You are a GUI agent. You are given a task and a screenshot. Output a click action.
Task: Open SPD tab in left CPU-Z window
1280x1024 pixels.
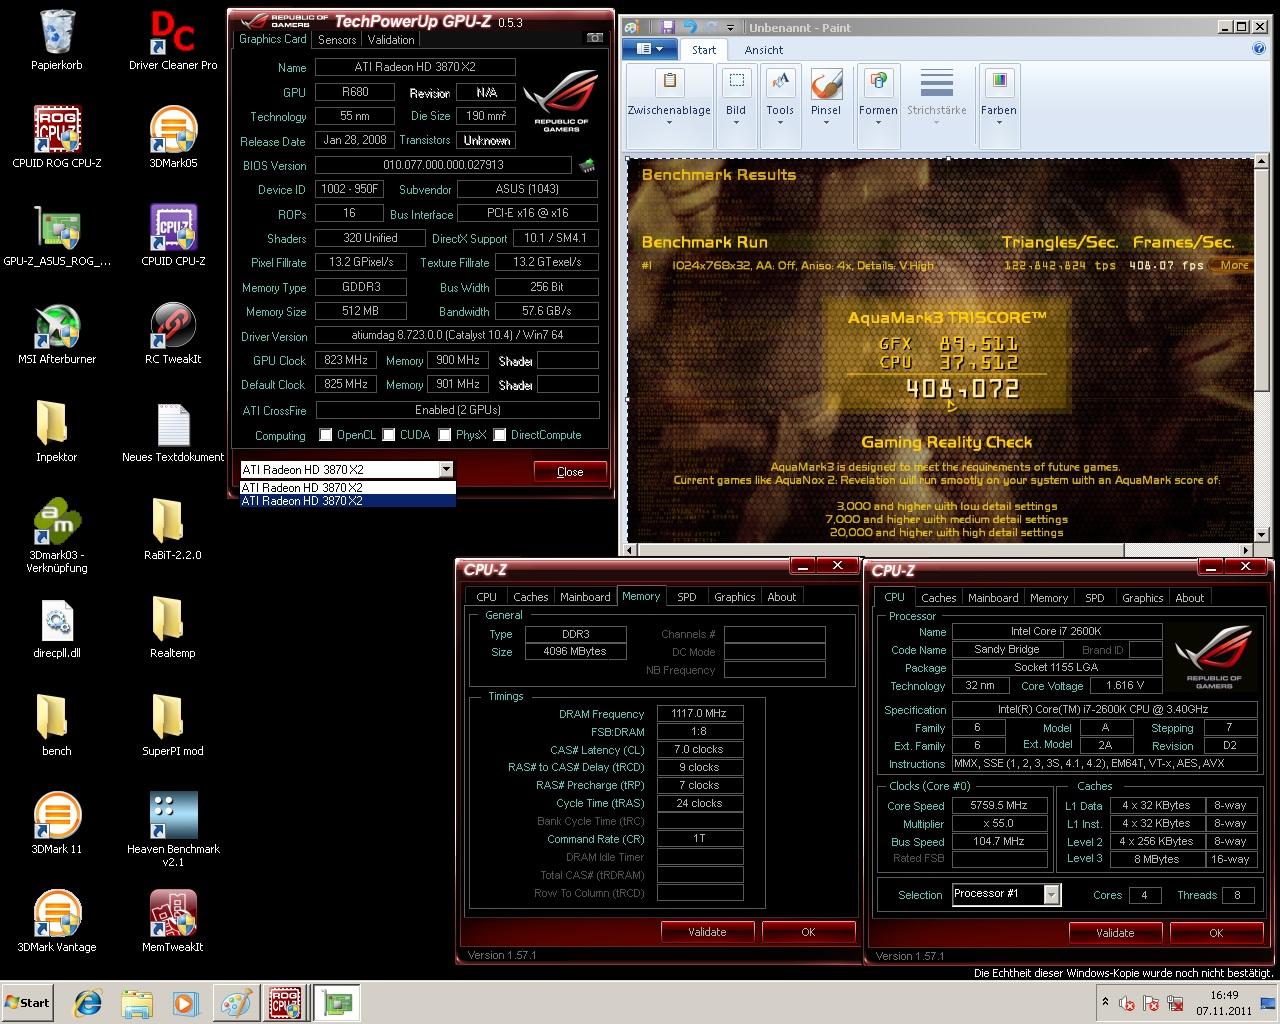coord(687,597)
